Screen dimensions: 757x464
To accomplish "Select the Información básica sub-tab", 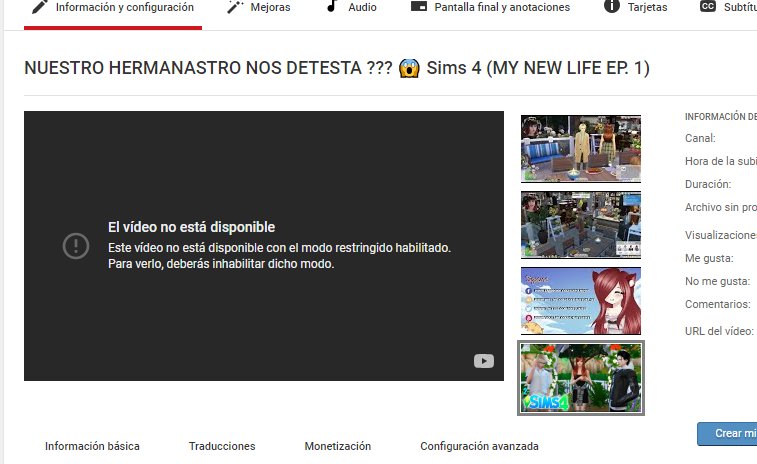I will coord(92,446).
